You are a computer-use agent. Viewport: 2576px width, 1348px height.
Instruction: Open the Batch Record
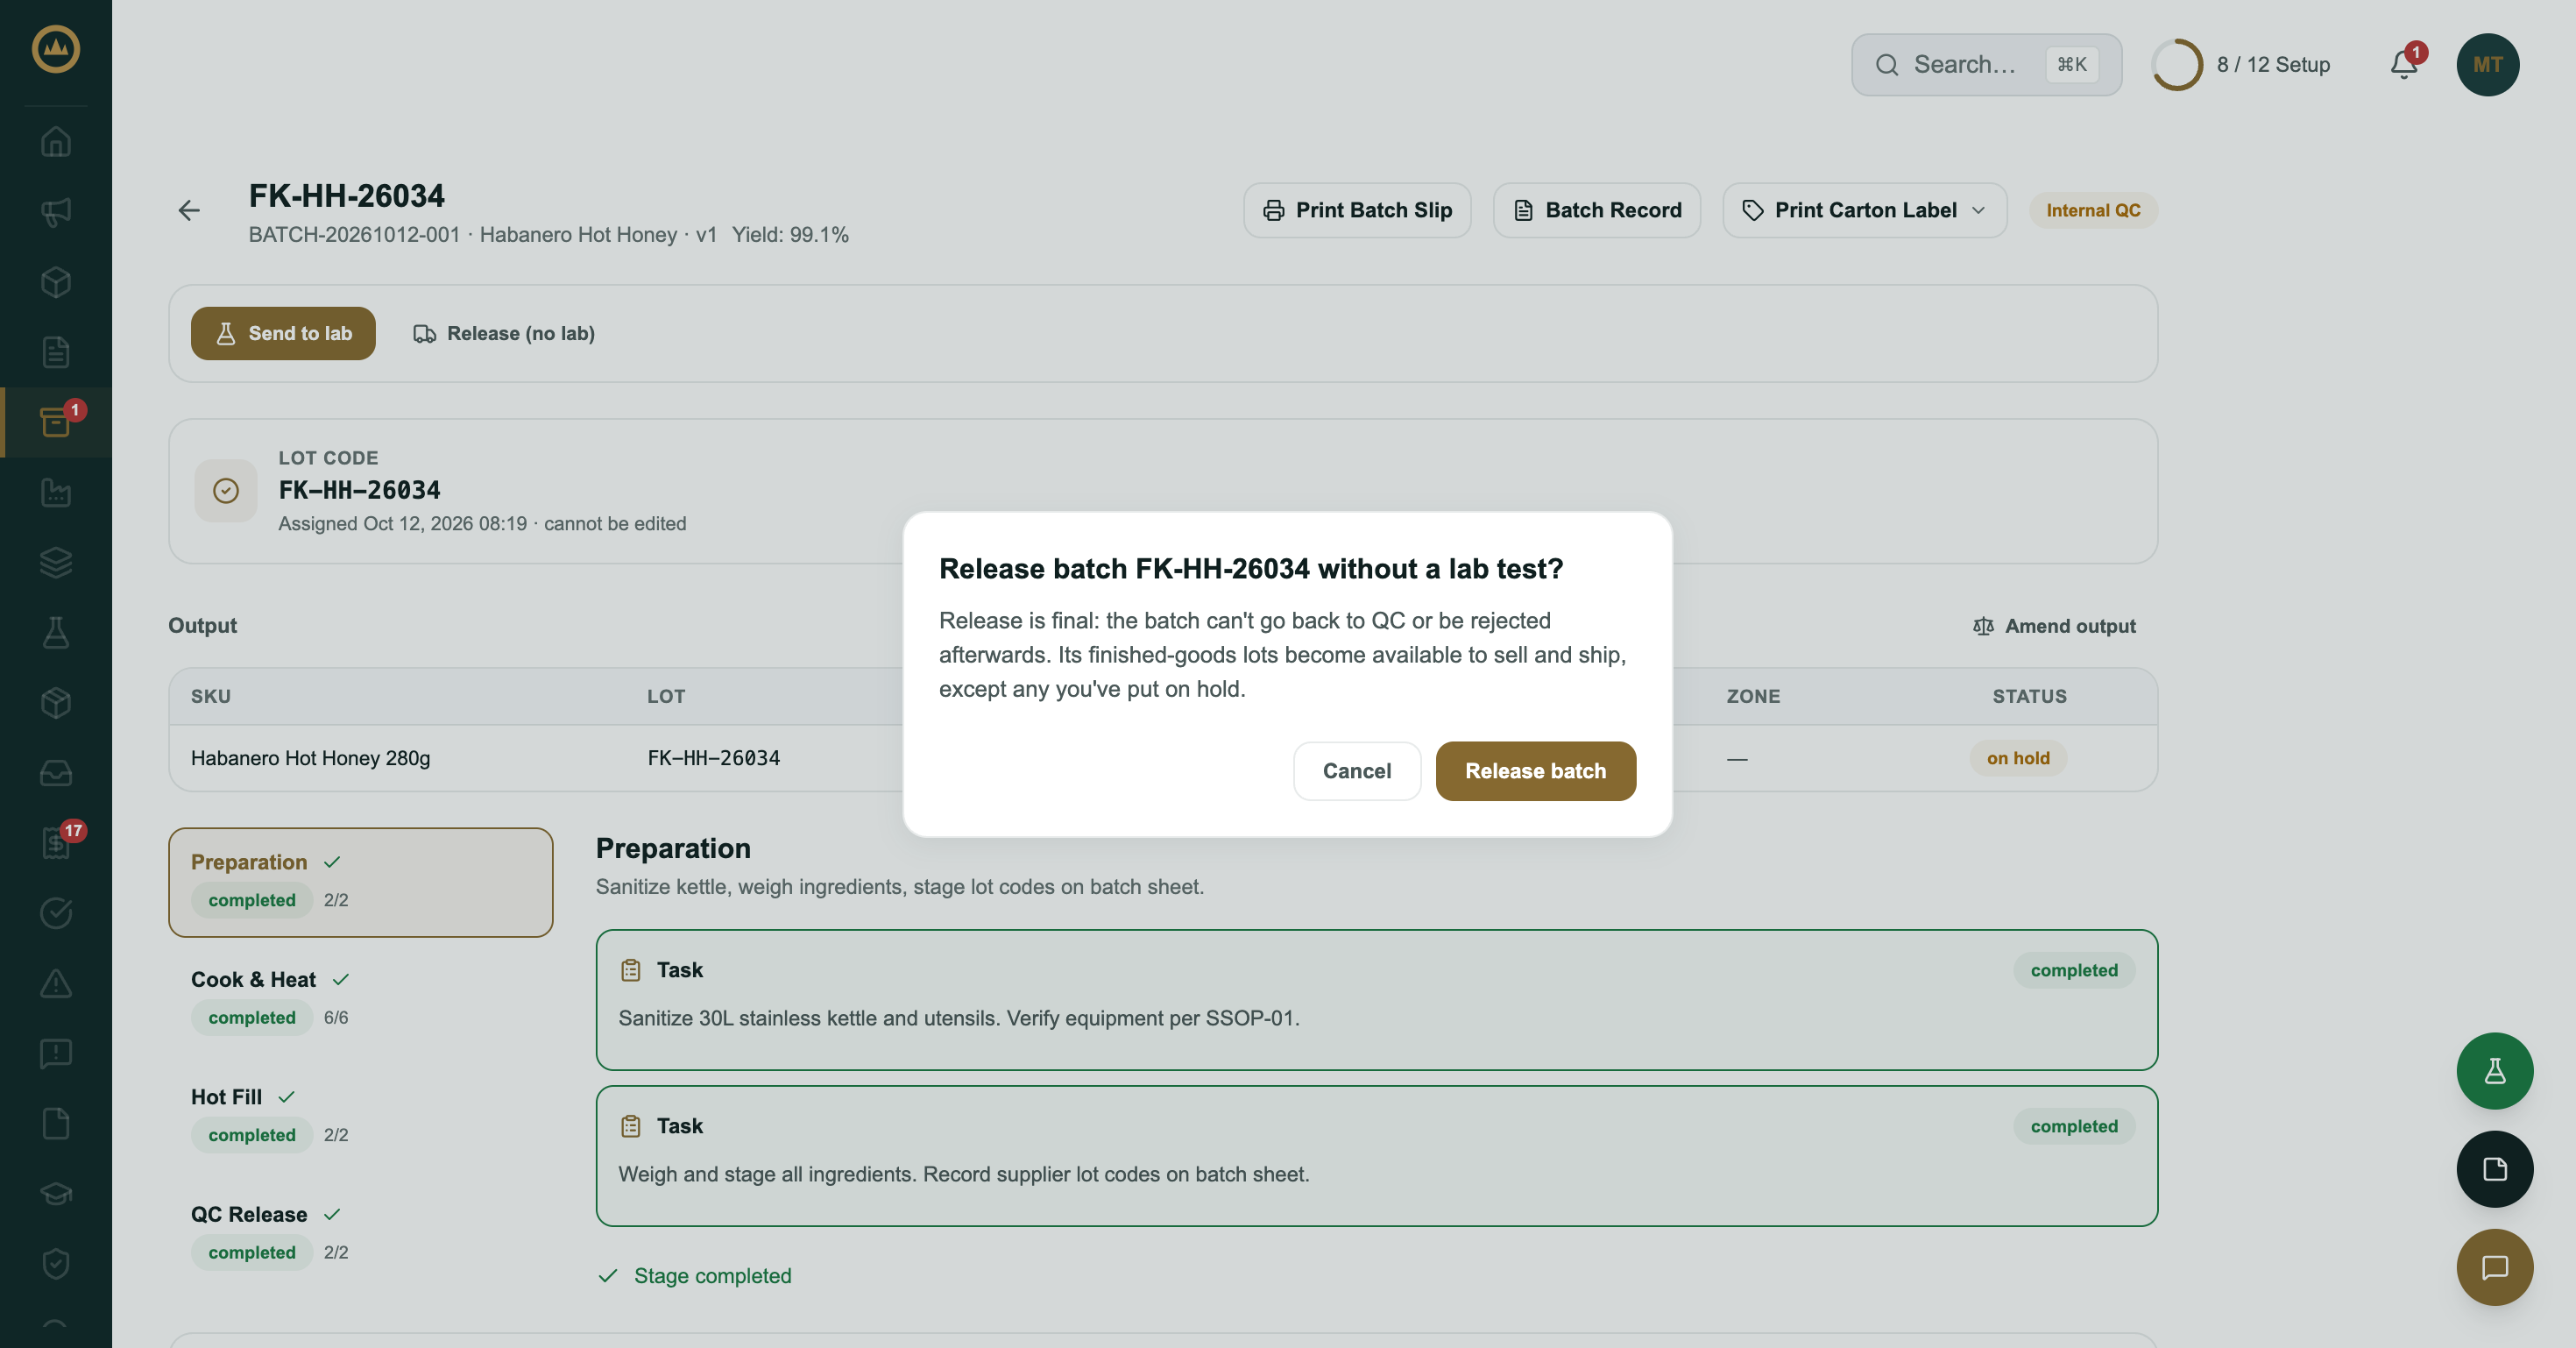click(x=1596, y=210)
